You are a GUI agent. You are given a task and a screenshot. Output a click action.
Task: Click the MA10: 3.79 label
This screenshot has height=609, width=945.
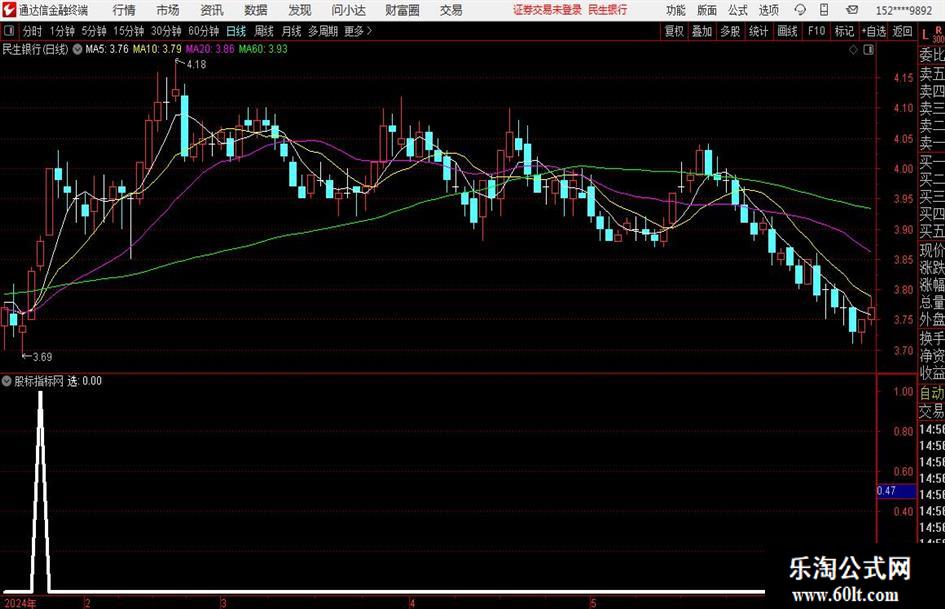157,49
